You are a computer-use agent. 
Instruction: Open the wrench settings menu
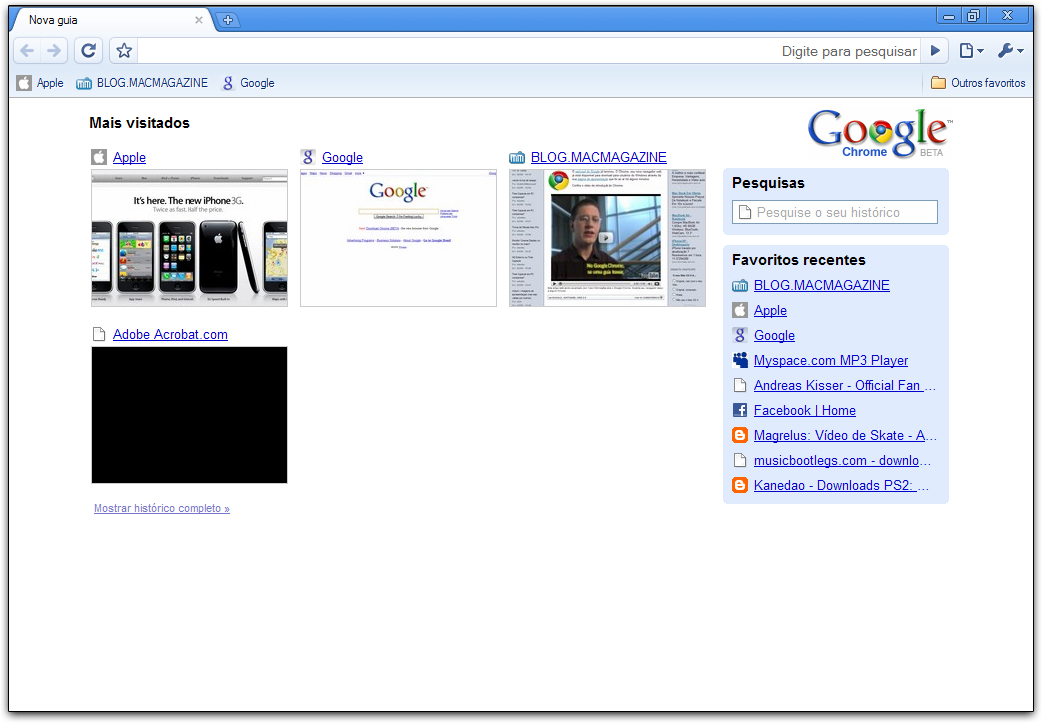1011,51
